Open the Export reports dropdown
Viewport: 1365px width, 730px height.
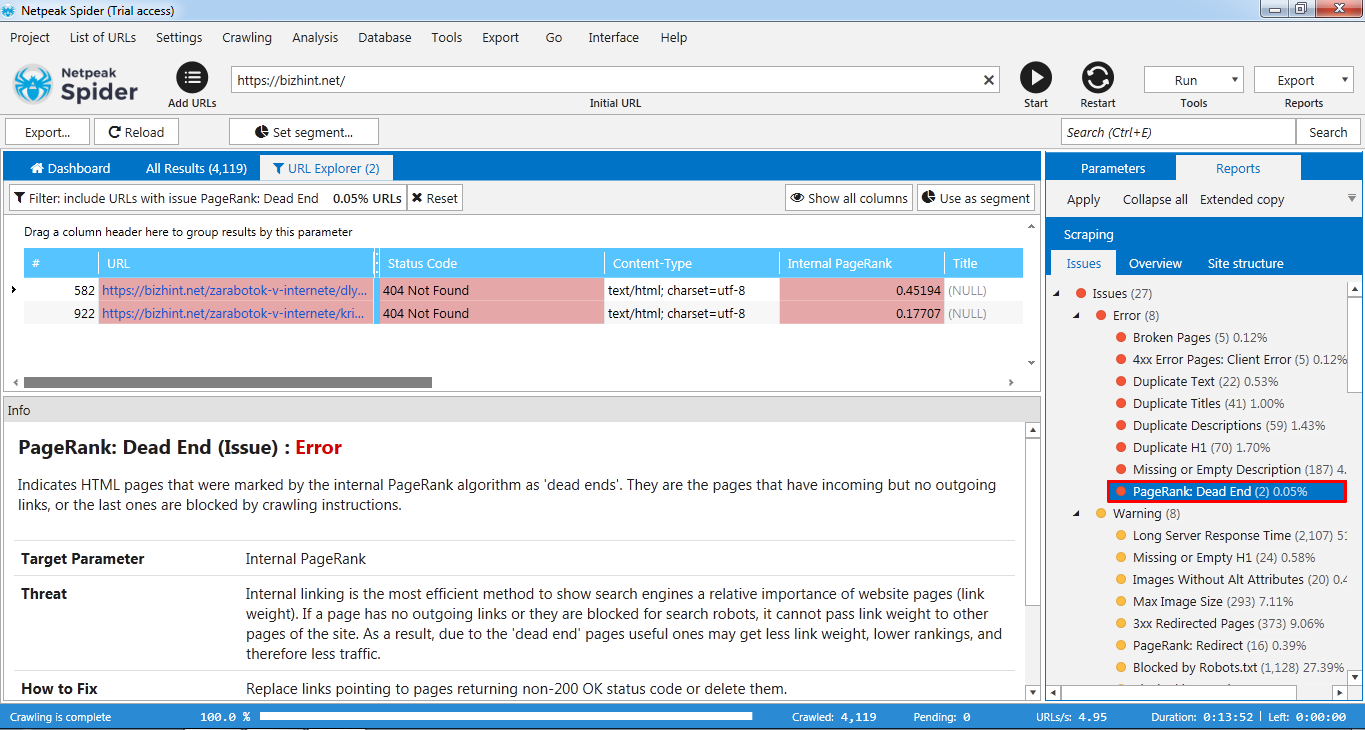(1303, 80)
